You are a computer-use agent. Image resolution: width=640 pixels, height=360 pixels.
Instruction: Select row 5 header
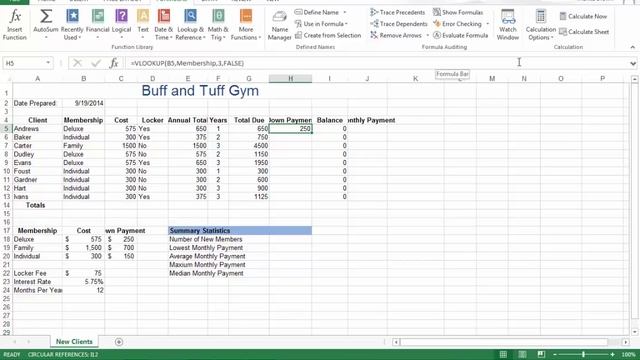click(6, 129)
